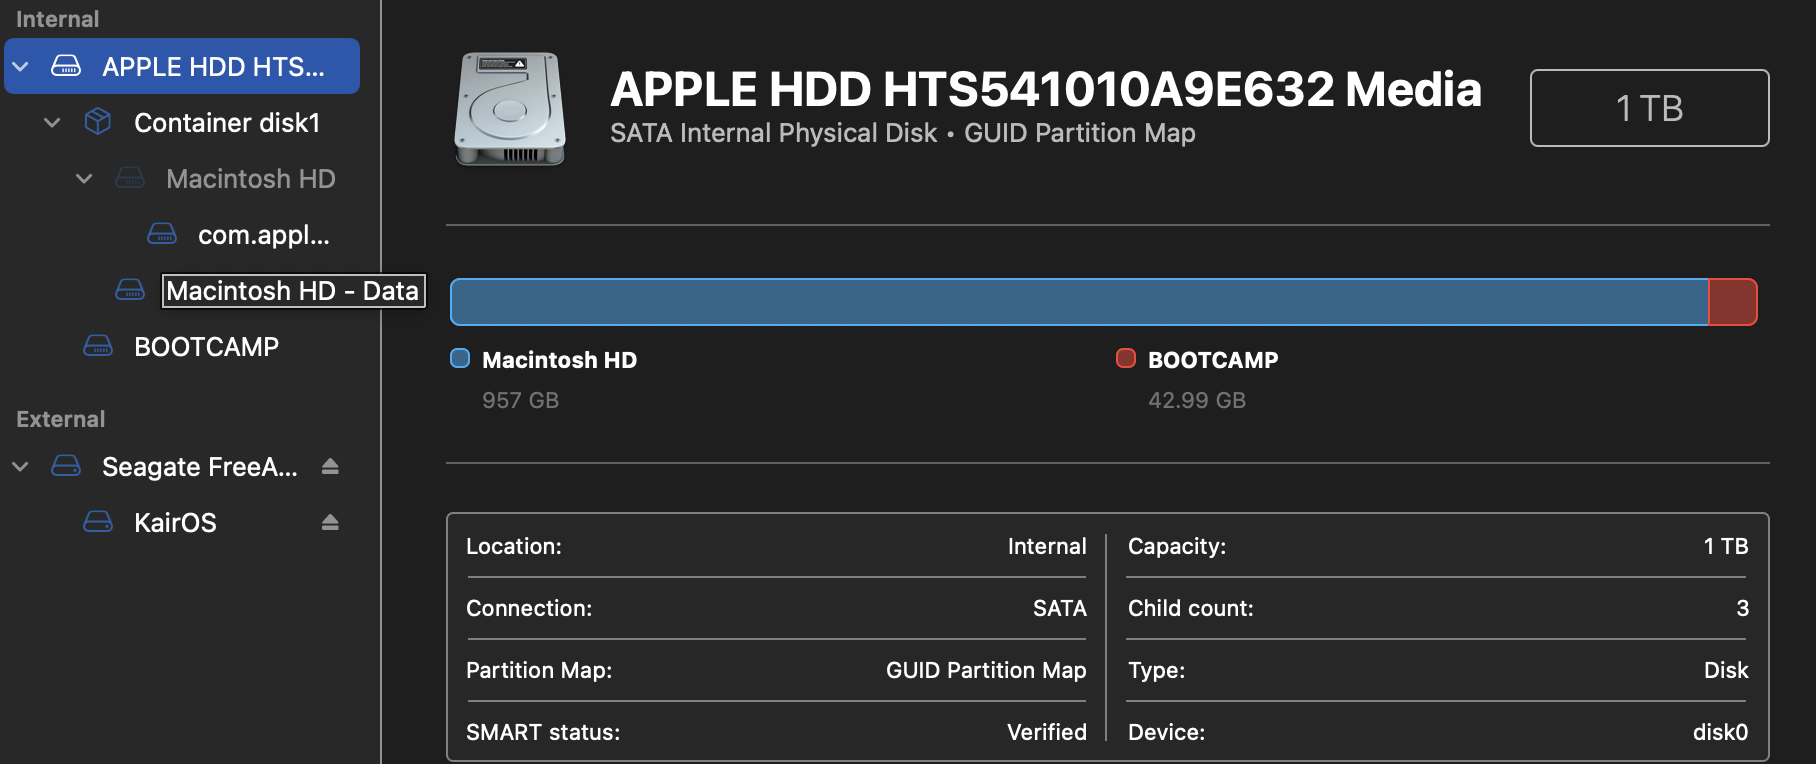Click the large hard disk image in header
This screenshot has height=764, width=1816.
(510, 108)
